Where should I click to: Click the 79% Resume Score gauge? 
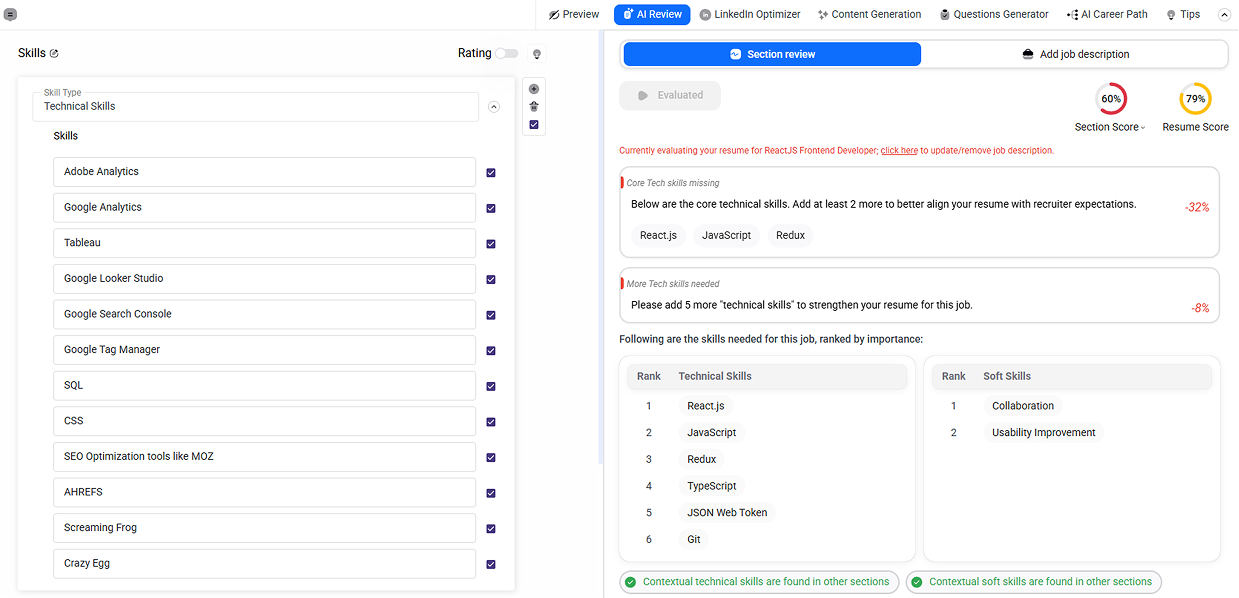click(x=1195, y=99)
